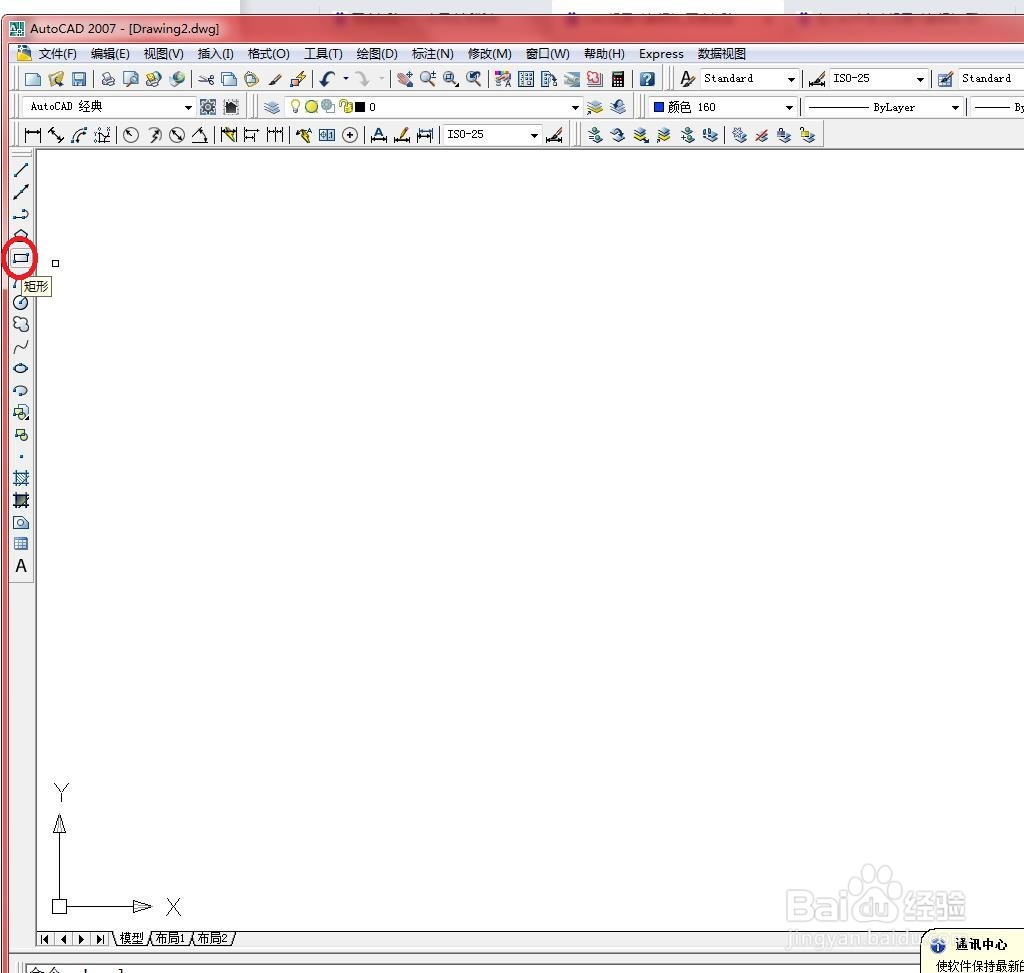This screenshot has width=1024, height=973.
Task: Click the Undo arrow icon
Action: (327, 79)
